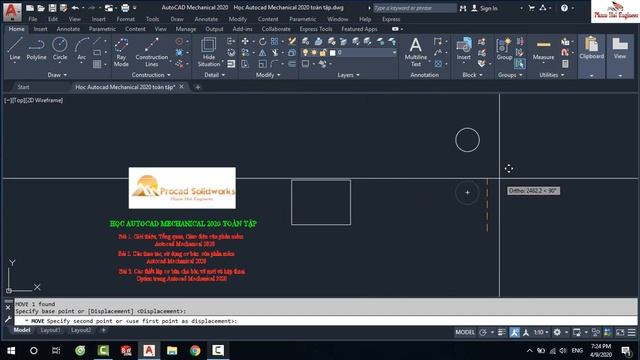Click the Measure tool
640x360 pixels.
(x=543, y=49)
